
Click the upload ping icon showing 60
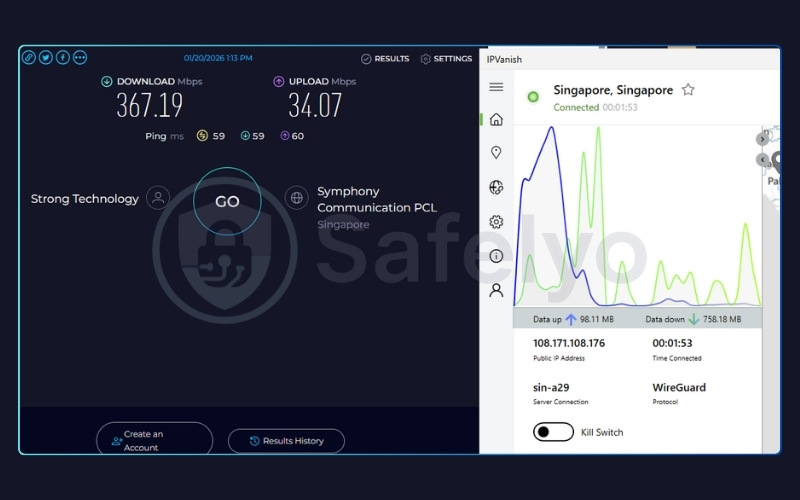(x=285, y=136)
